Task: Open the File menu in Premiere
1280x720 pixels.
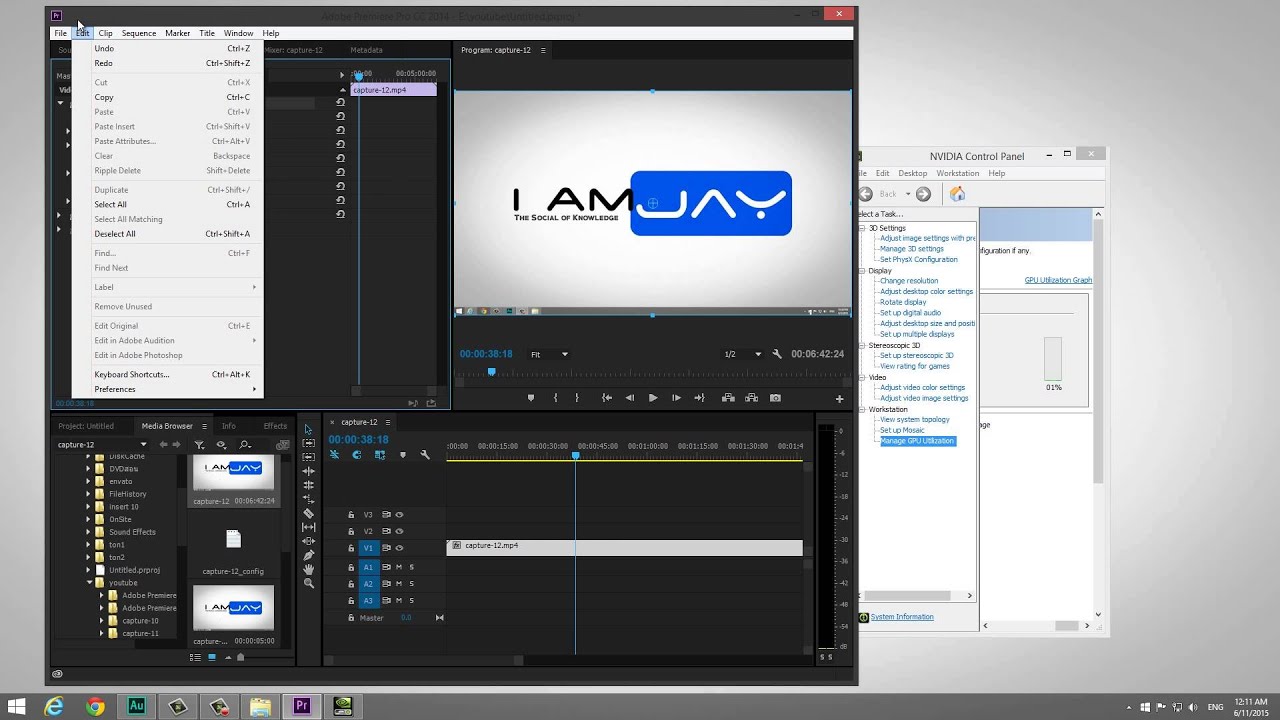Action: click(x=60, y=33)
